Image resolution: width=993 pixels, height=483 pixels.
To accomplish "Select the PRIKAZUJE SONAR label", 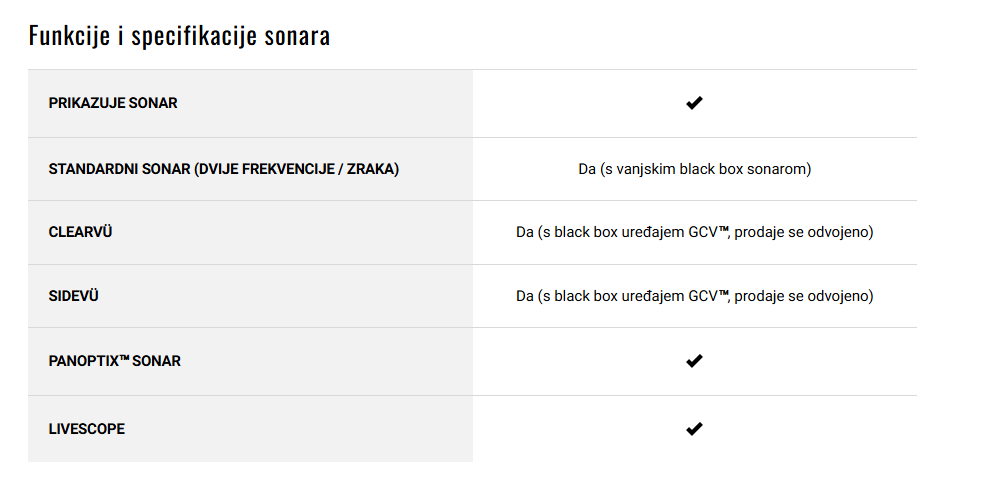I will 113,103.
